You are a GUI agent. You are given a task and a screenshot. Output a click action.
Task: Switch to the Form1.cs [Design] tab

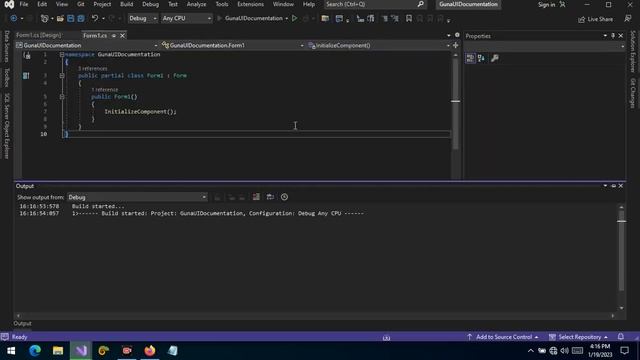coord(39,36)
